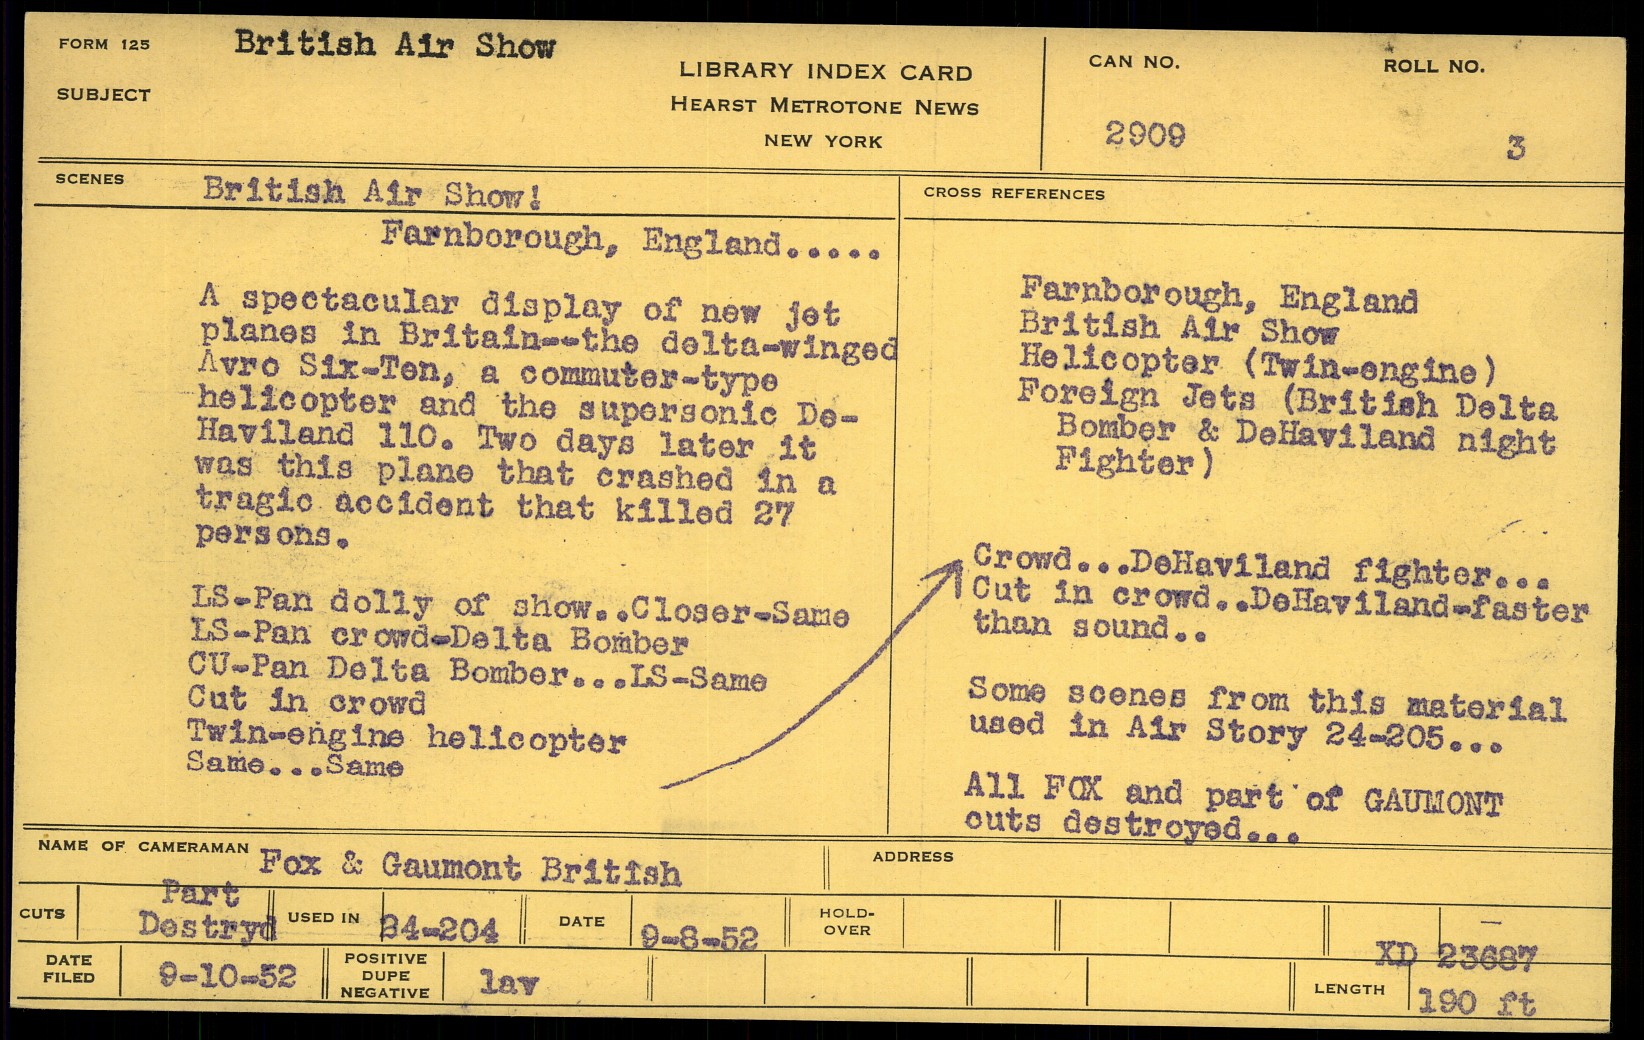Click the typed subject title 'British Air Show'

click(394, 45)
